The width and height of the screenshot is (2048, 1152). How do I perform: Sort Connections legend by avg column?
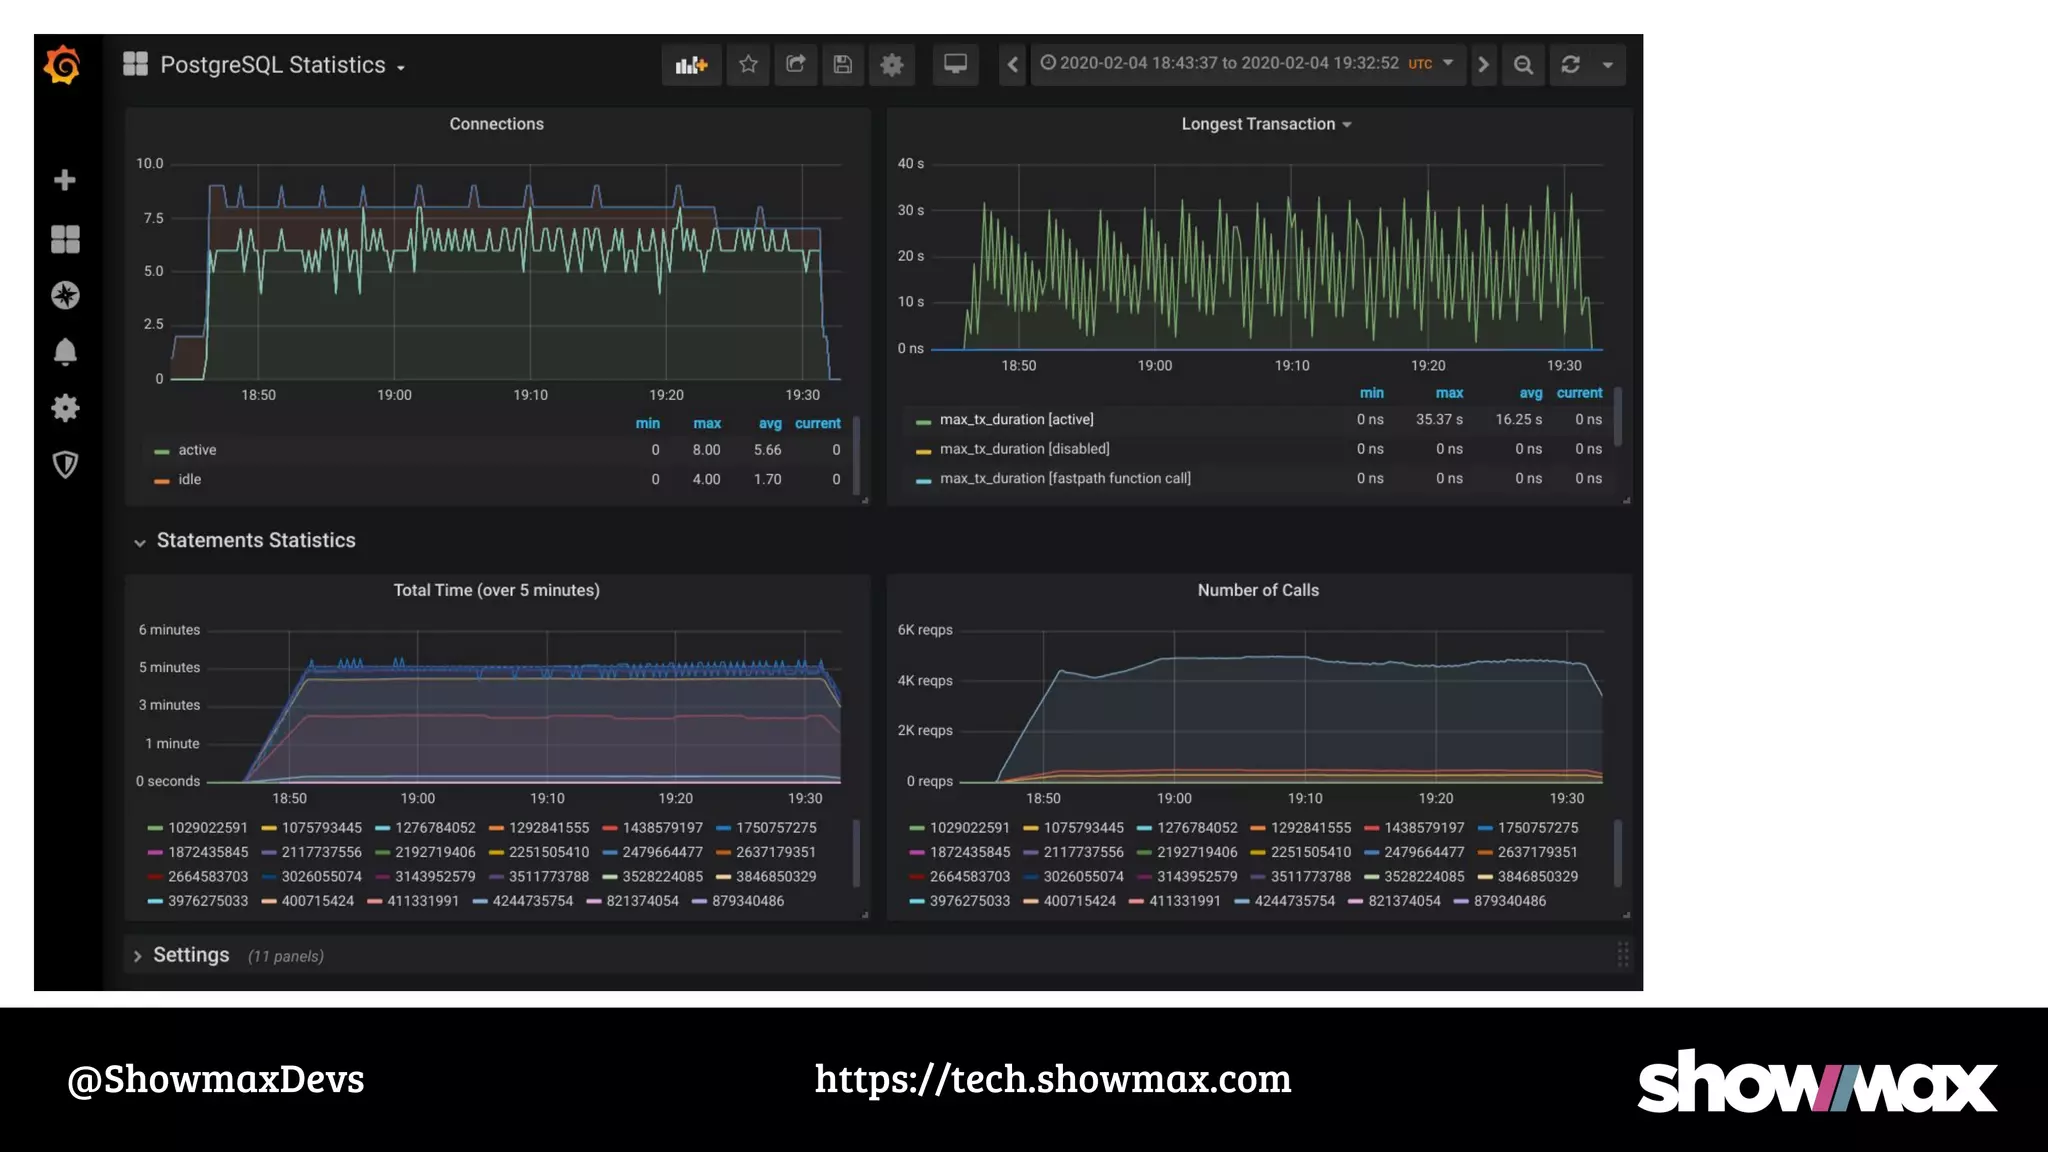click(x=770, y=423)
